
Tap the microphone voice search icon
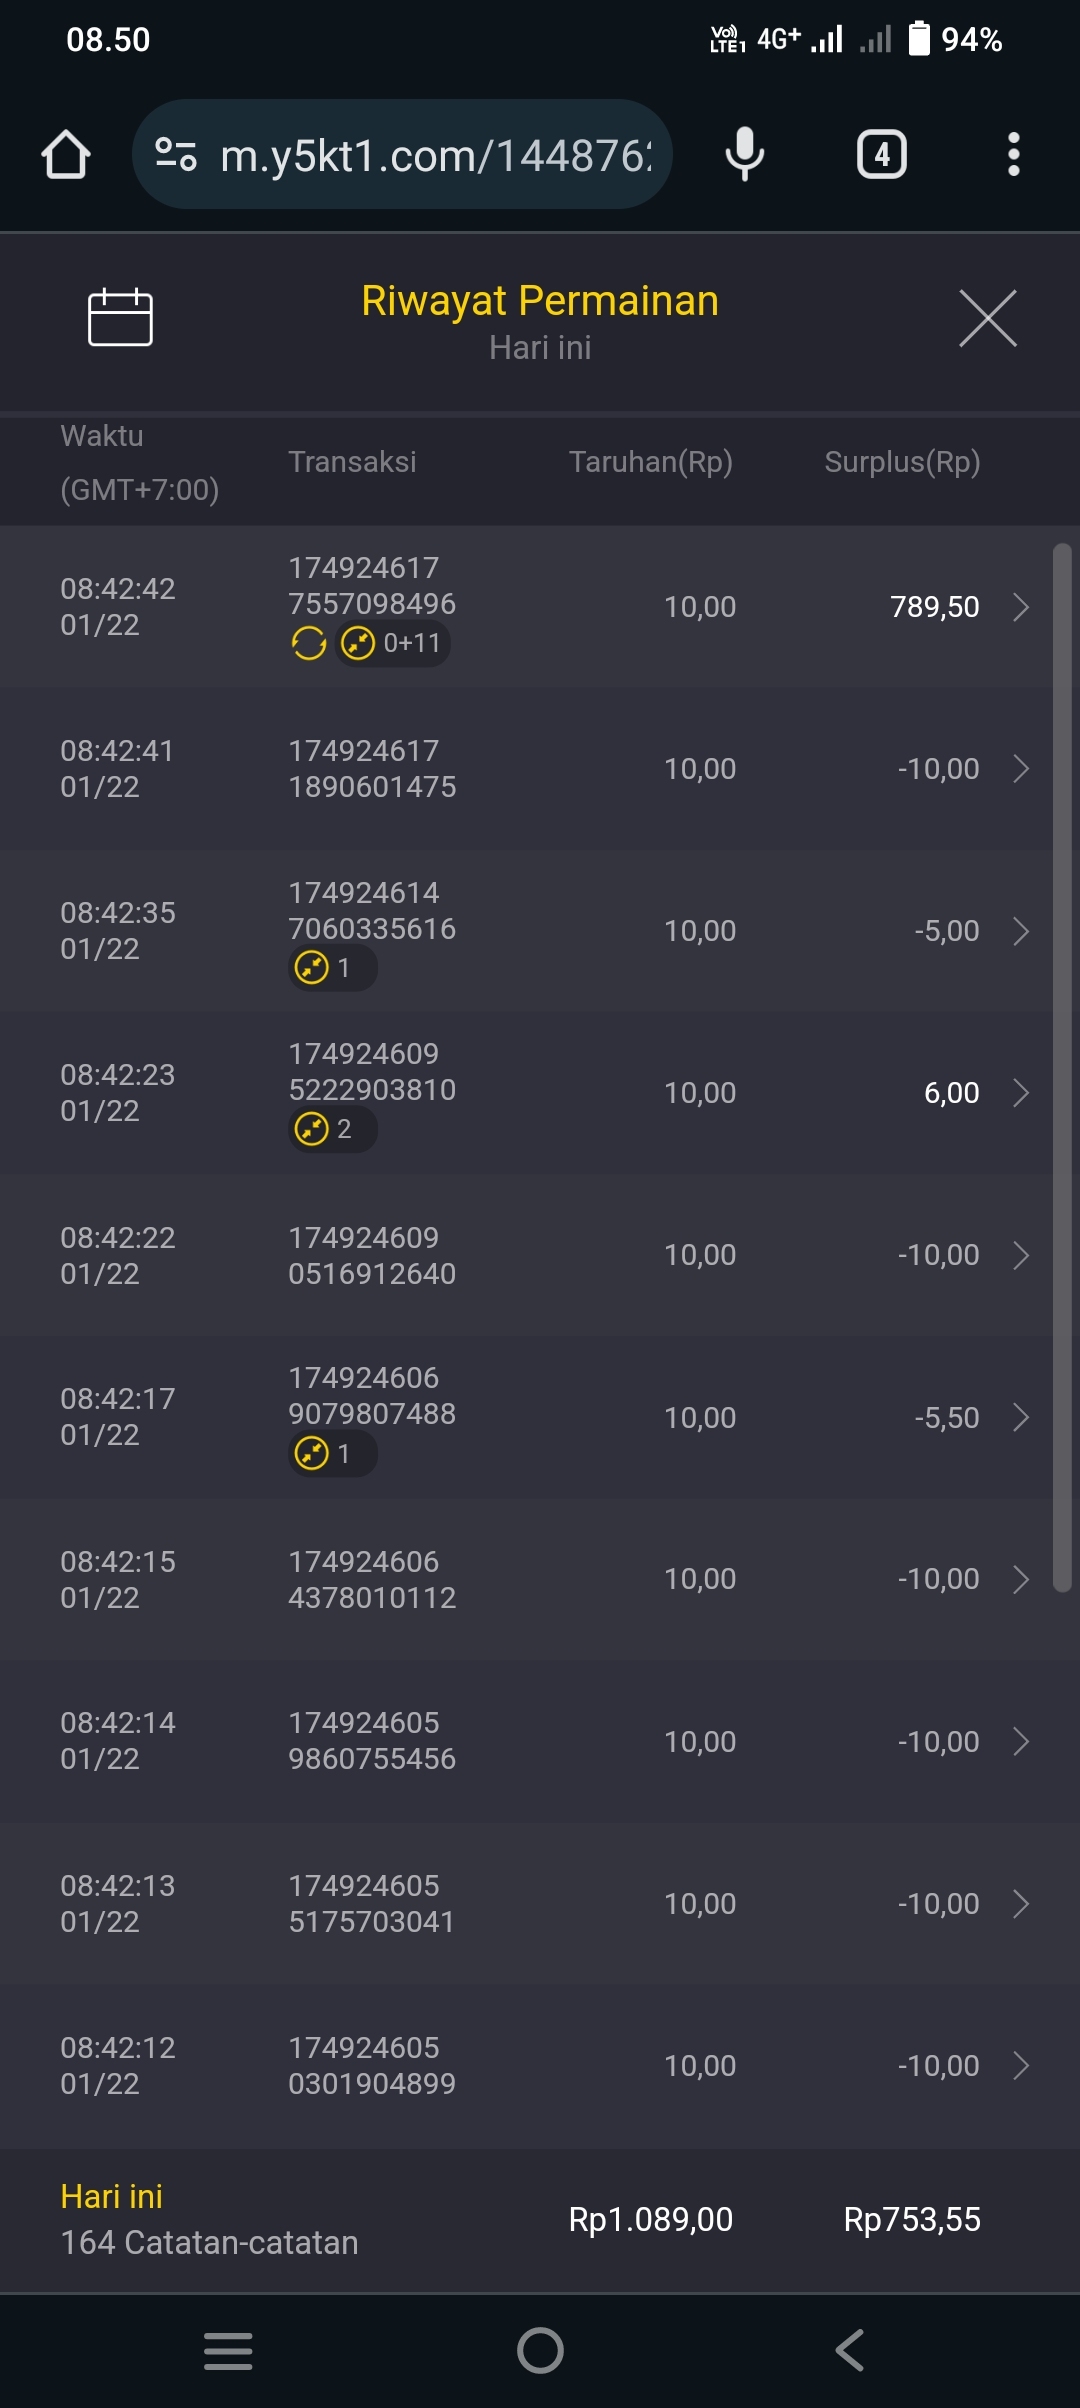click(x=744, y=155)
